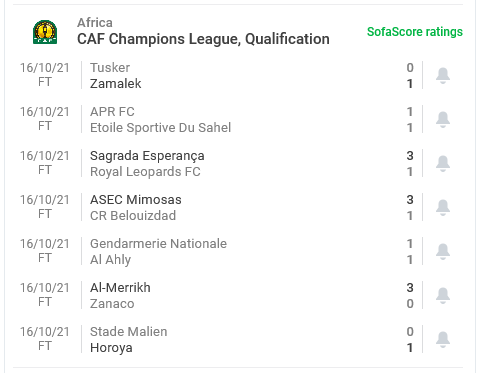The image size is (477, 373).
Task: Click bell icon for Stade Malien vs Horoya
Action: click(x=443, y=339)
